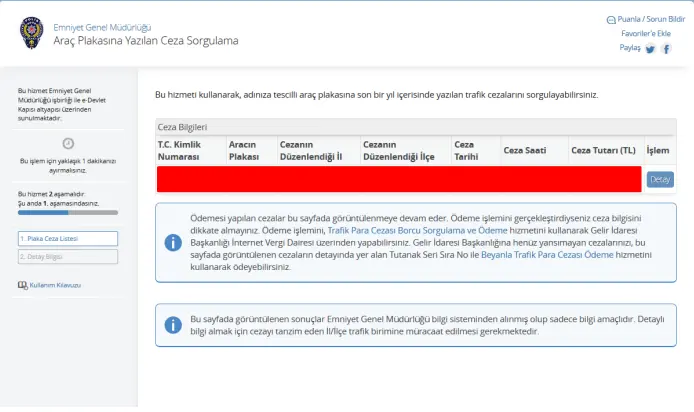Viewport: 694px width, 412px height.
Task: Select the 1. Plaka Ceza Listesi step
Action: coord(68,238)
